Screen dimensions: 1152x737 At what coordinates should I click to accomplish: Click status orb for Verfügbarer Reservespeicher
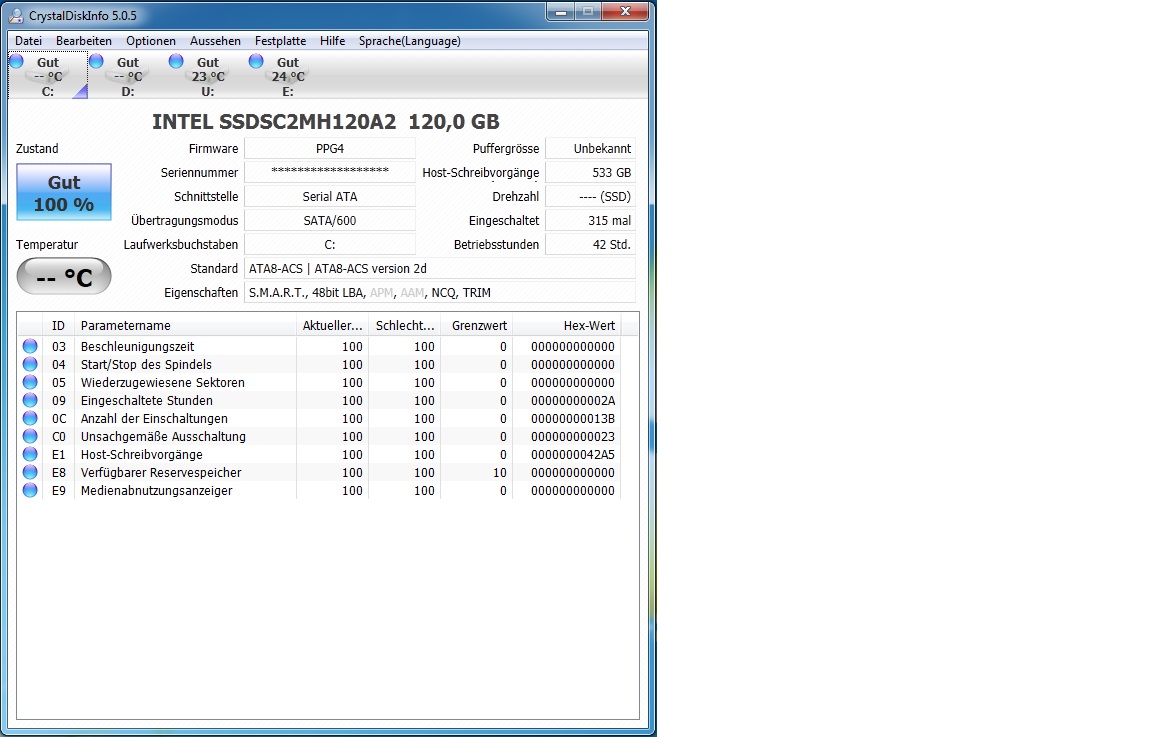[x=30, y=472]
